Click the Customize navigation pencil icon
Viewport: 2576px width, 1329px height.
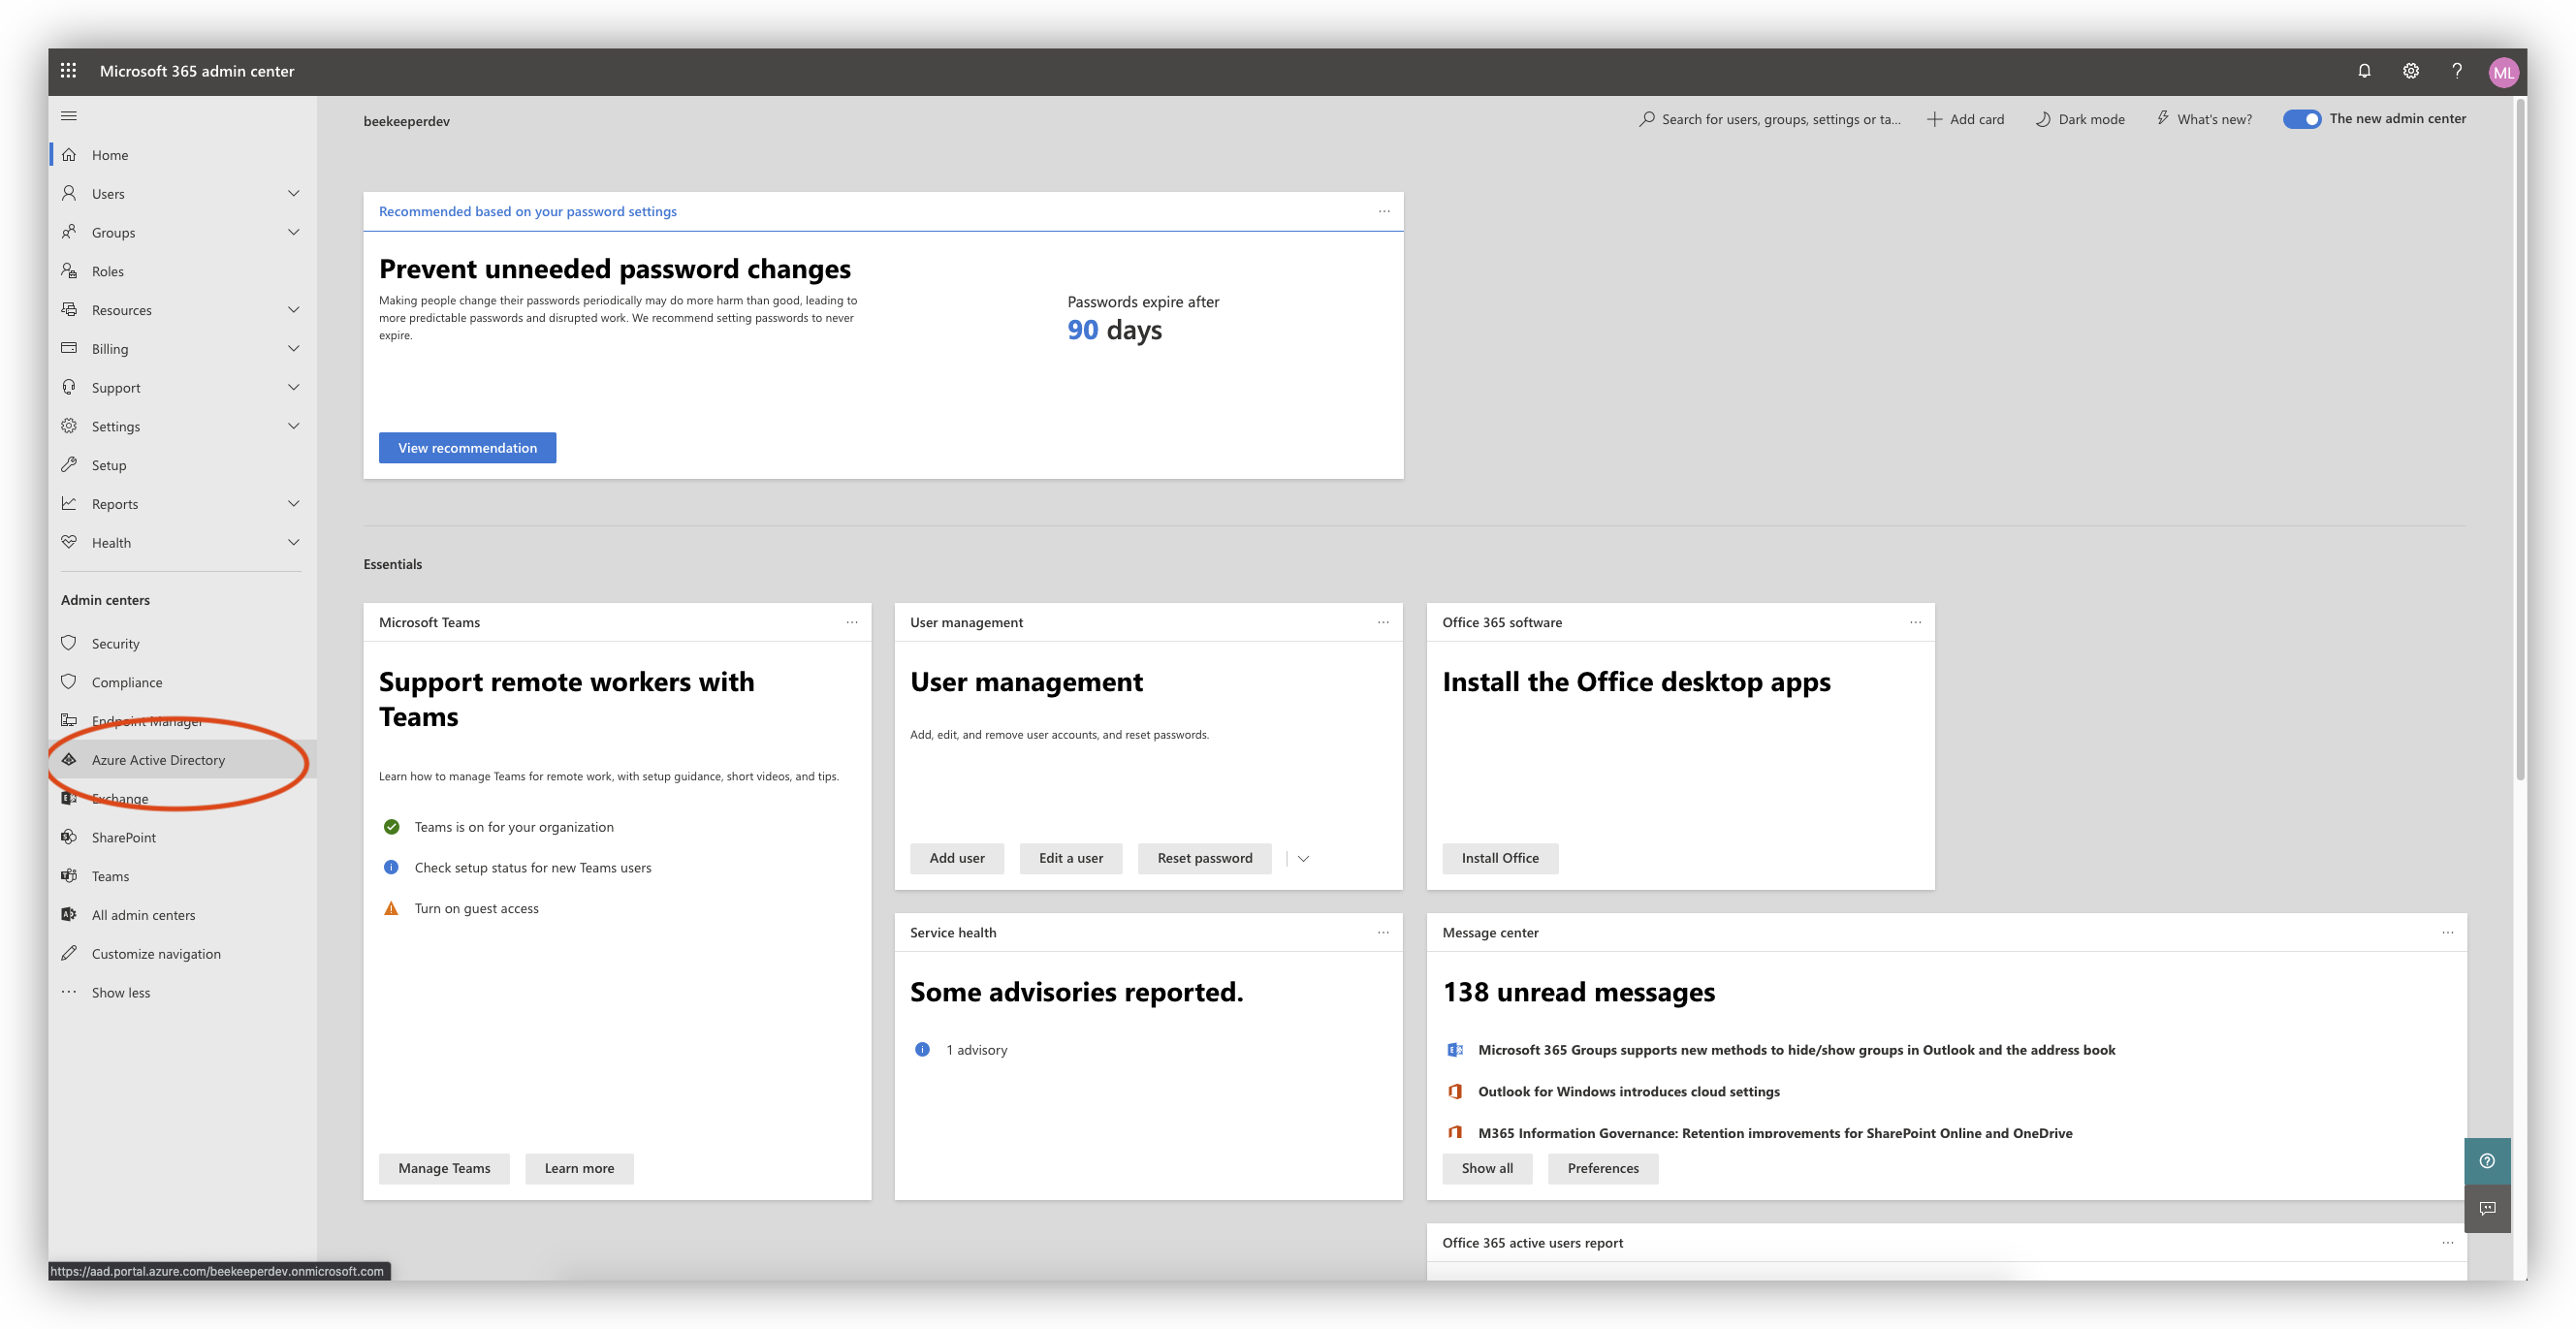pyautogui.click(x=69, y=953)
